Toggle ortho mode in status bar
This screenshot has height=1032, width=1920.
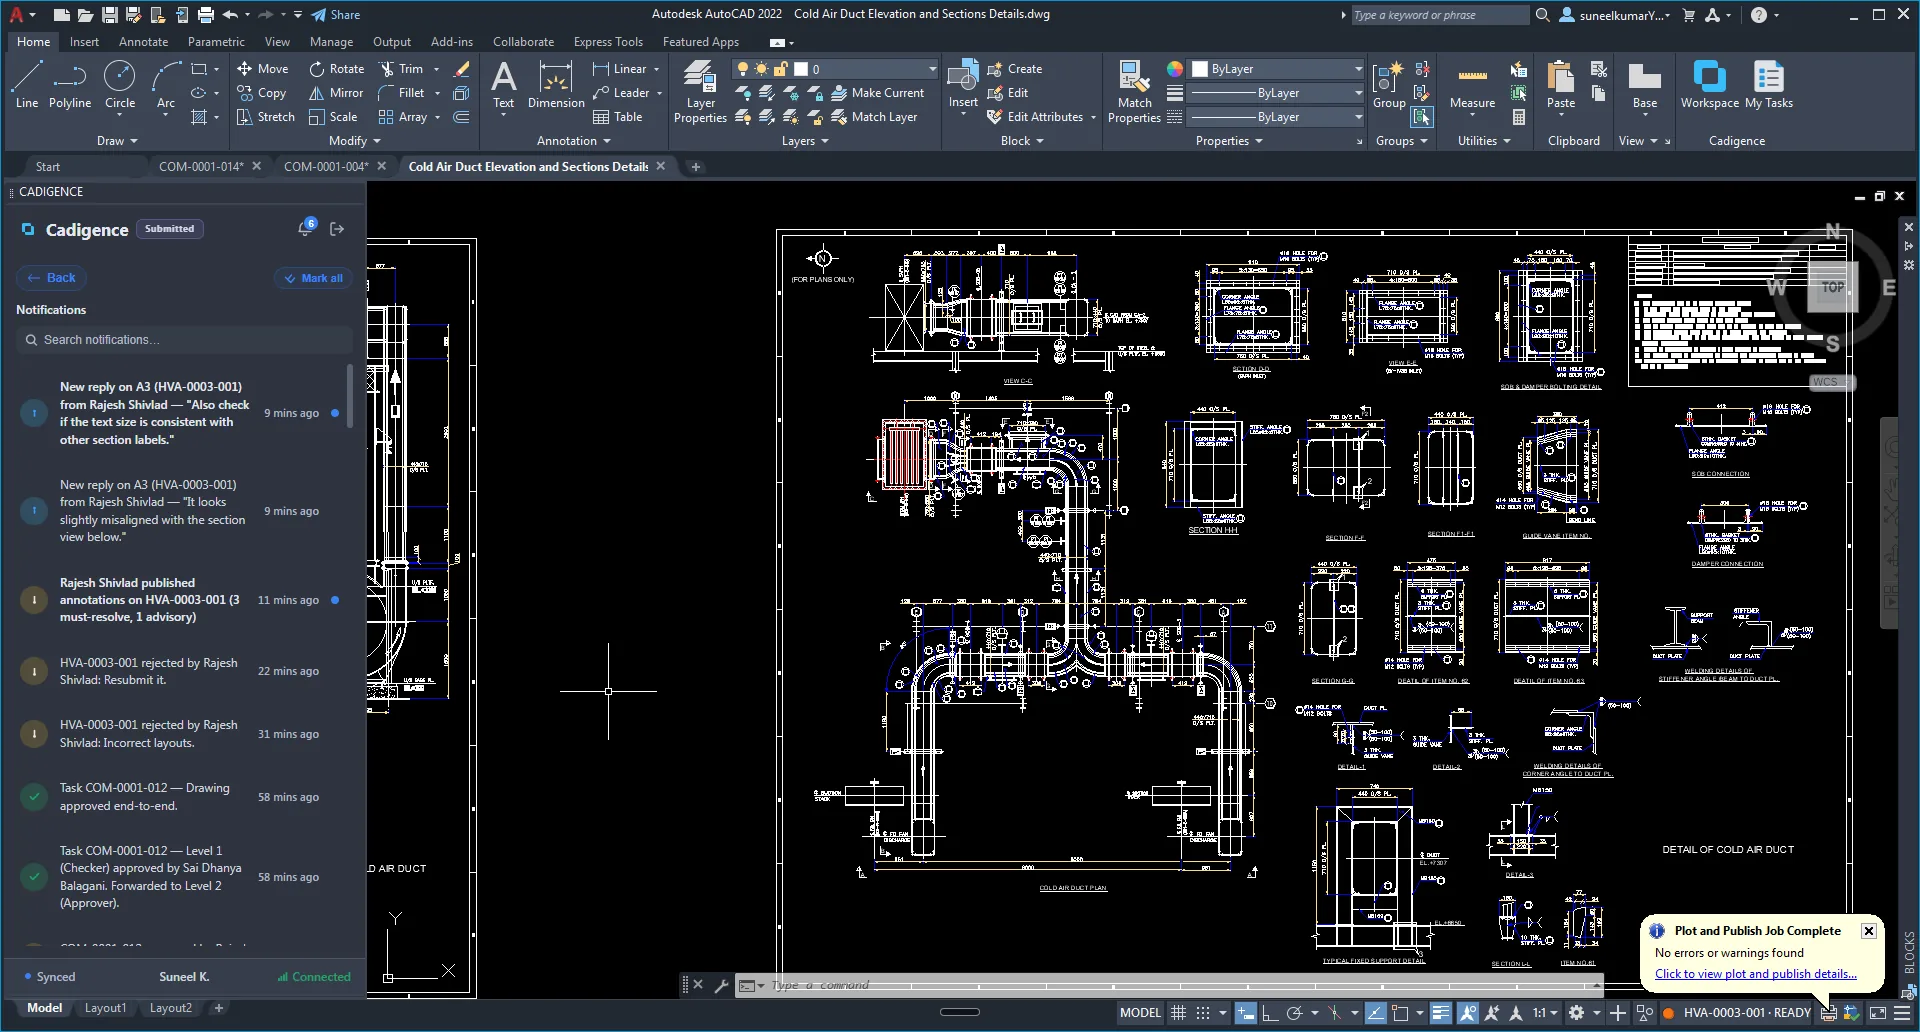click(1270, 1013)
